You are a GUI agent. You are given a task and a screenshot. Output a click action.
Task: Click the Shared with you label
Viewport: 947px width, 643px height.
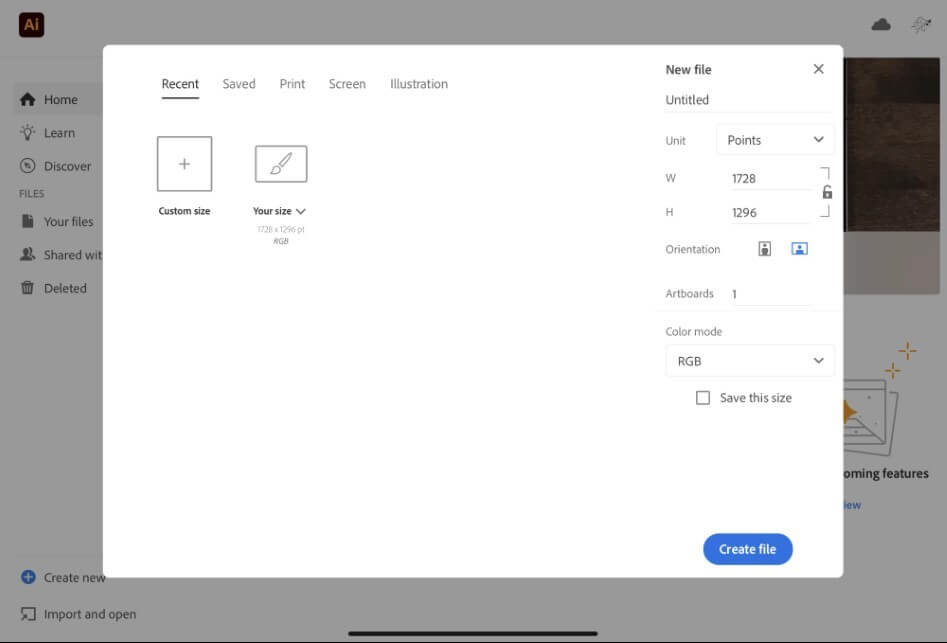[x=73, y=255]
